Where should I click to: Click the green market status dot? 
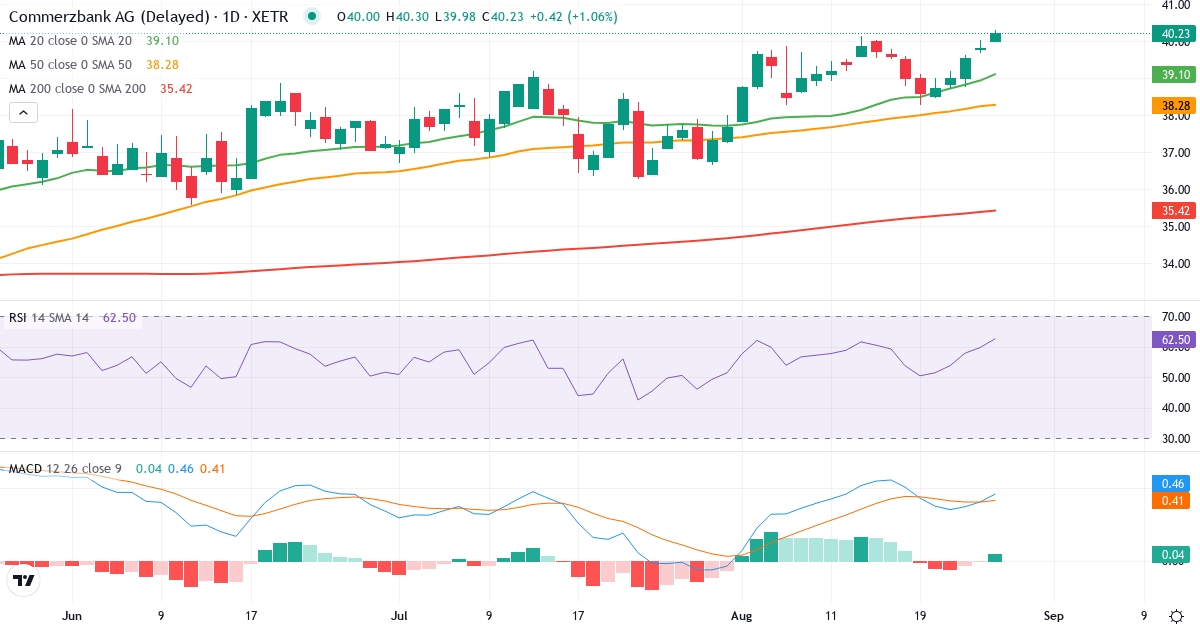pyautogui.click(x=313, y=17)
